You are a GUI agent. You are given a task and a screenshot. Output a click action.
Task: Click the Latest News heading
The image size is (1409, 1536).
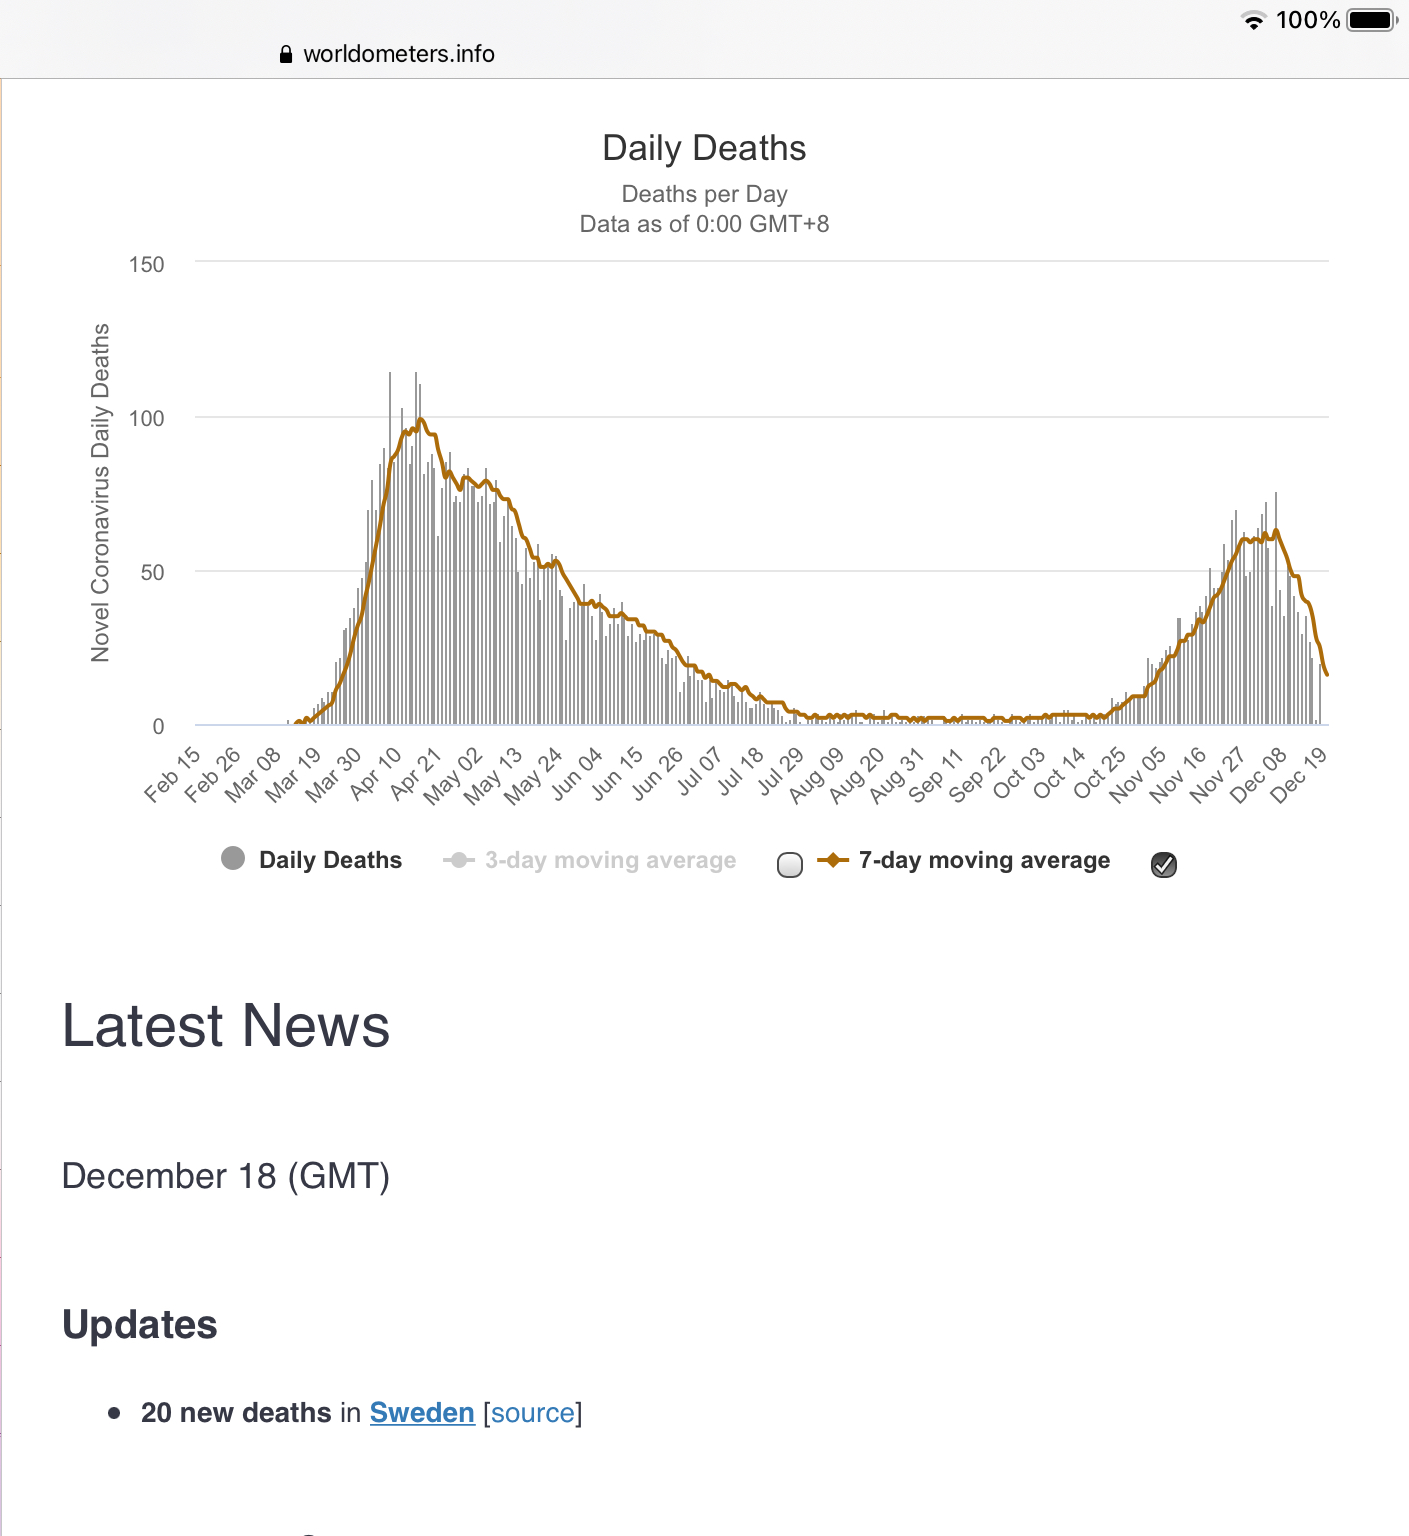coord(226,1026)
